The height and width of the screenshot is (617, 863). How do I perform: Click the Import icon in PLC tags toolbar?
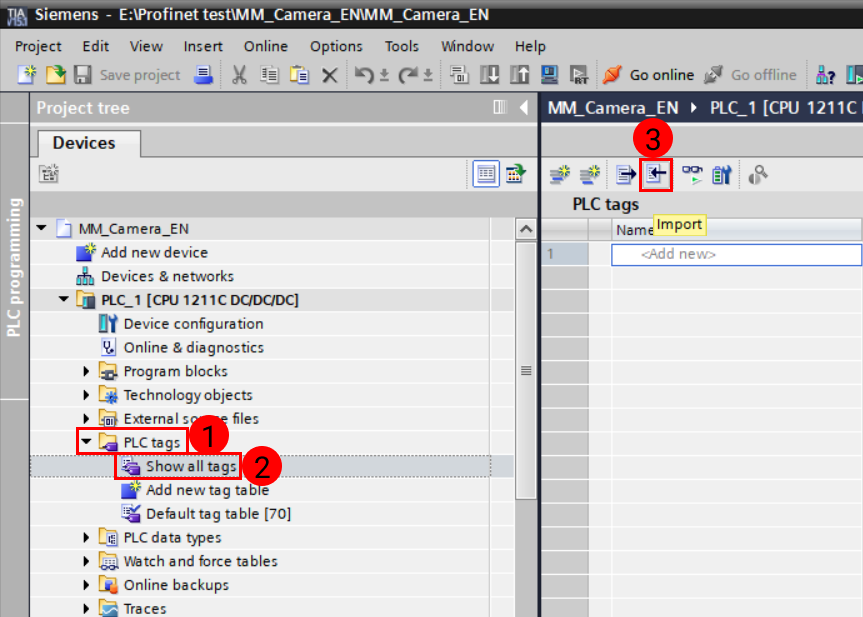pyautogui.click(x=656, y=174)
